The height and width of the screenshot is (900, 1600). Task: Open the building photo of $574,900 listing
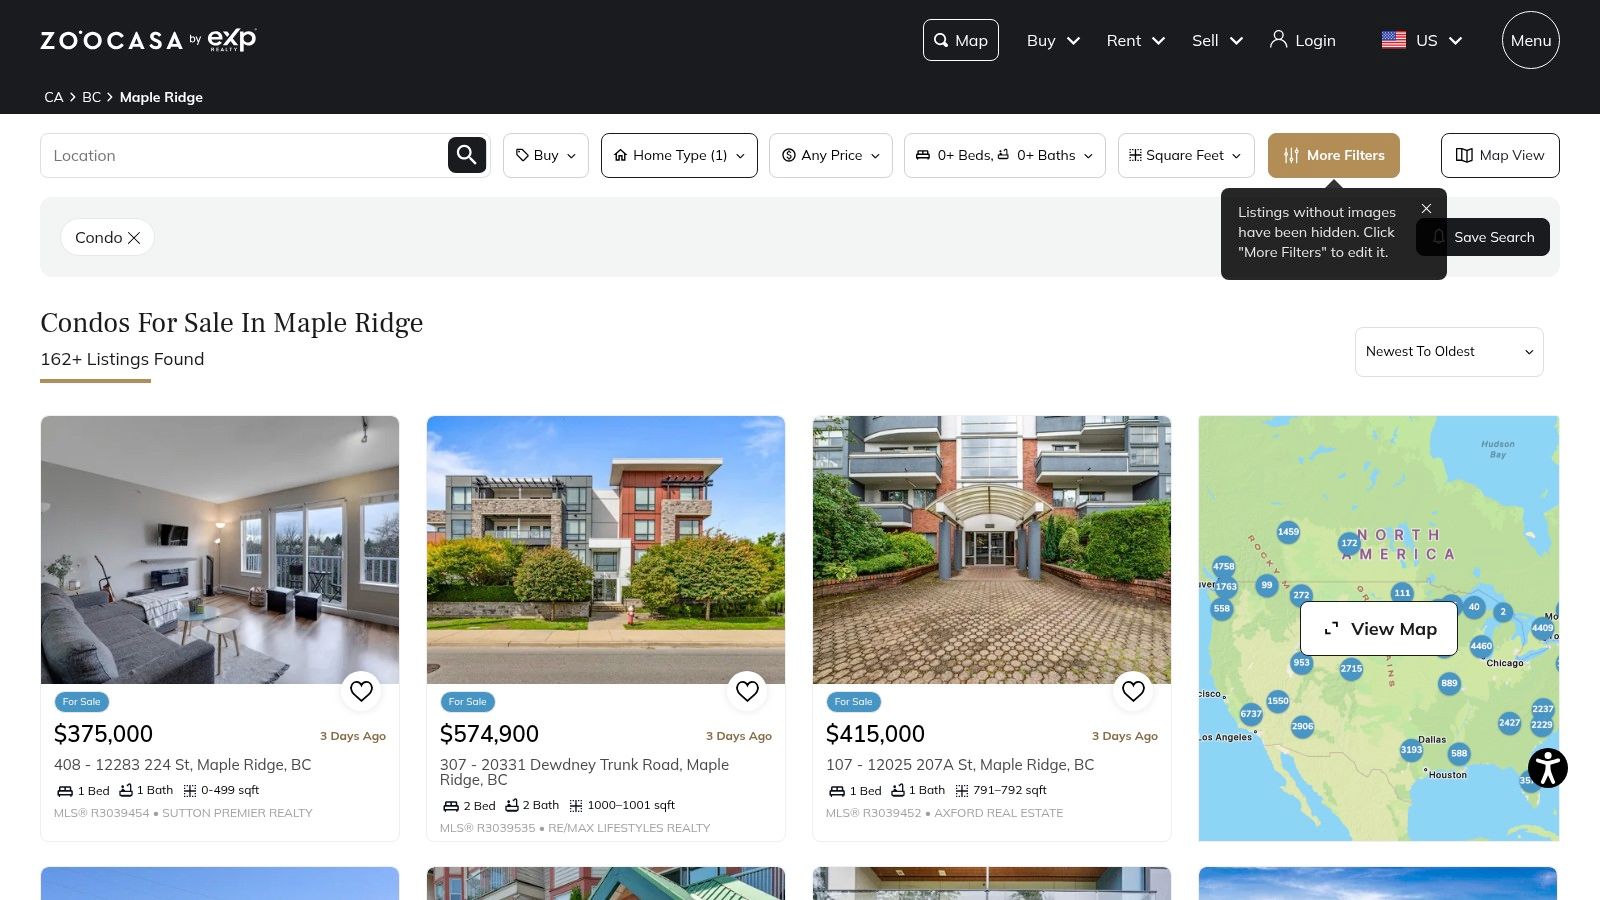coord(606,550)
